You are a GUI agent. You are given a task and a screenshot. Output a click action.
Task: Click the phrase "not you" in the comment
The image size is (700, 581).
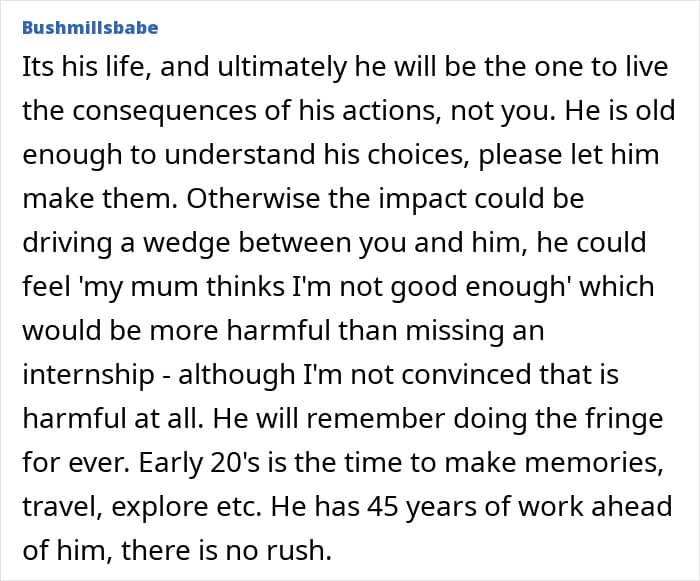(490, 111)
